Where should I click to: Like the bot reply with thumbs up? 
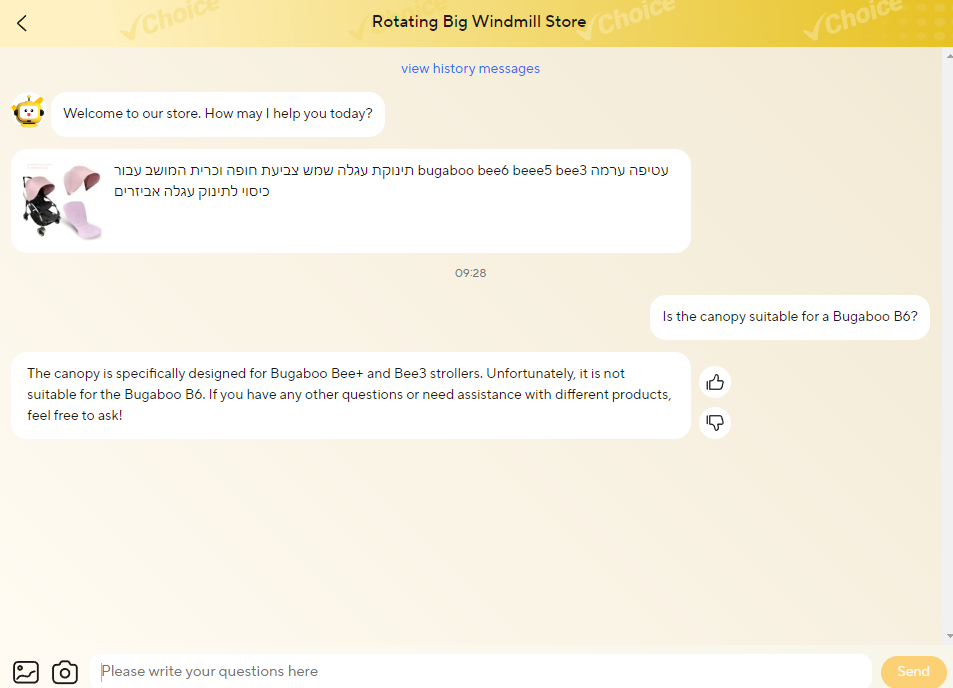[715, 382]
